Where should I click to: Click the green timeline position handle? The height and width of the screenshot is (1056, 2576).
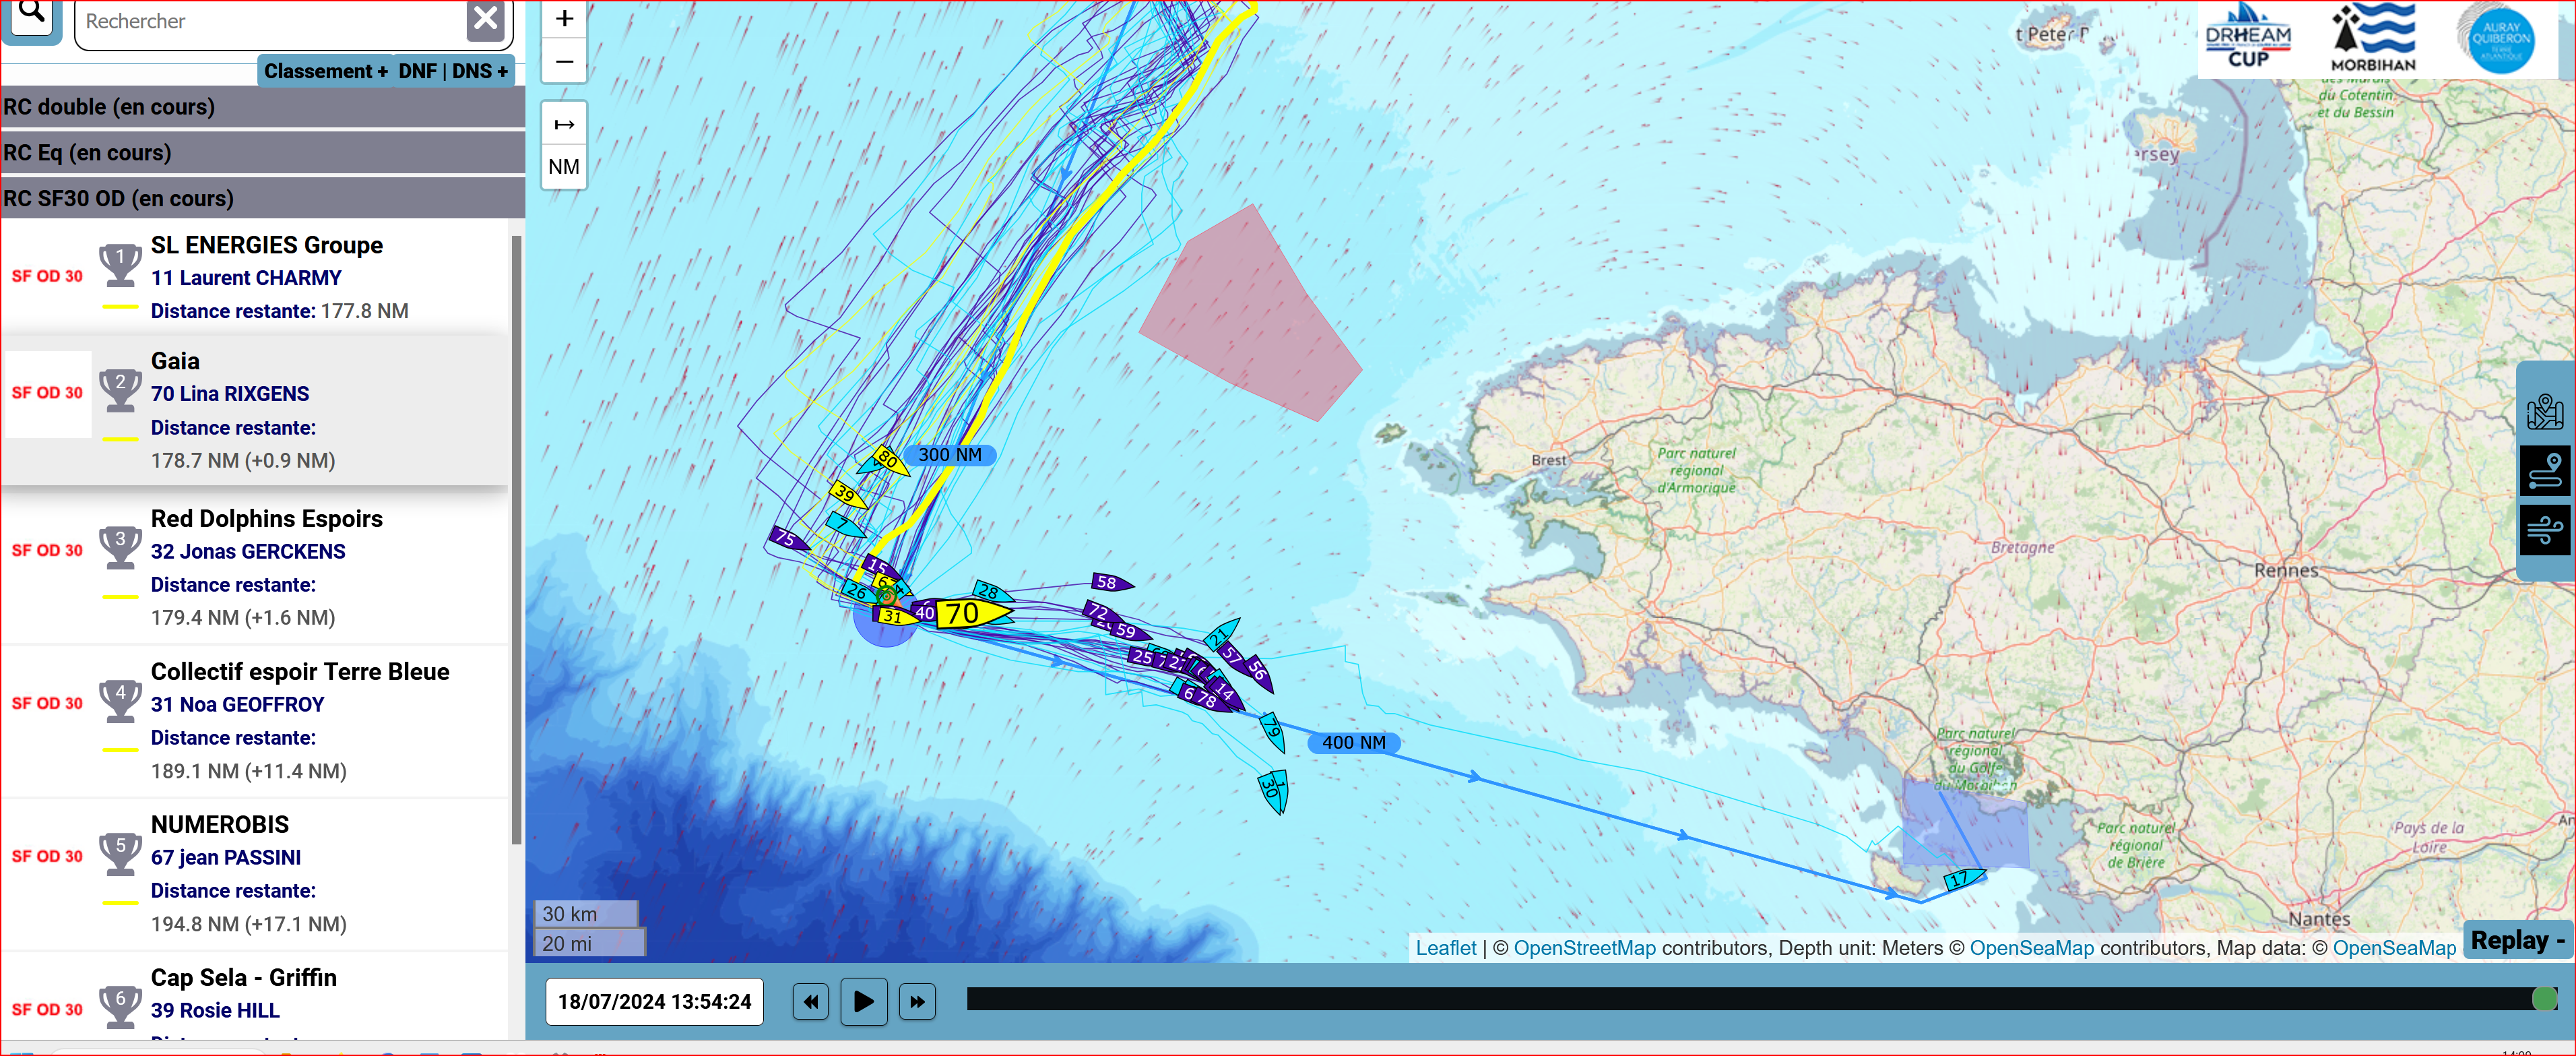pyautogui.click(x=2544, y=998)
